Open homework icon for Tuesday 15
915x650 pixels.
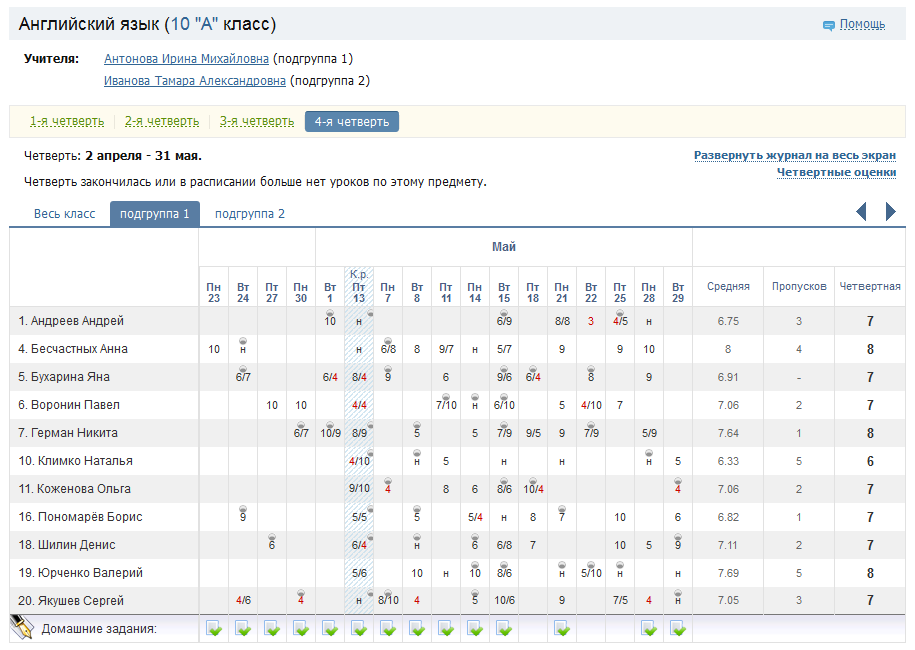(x=504, y=629)
